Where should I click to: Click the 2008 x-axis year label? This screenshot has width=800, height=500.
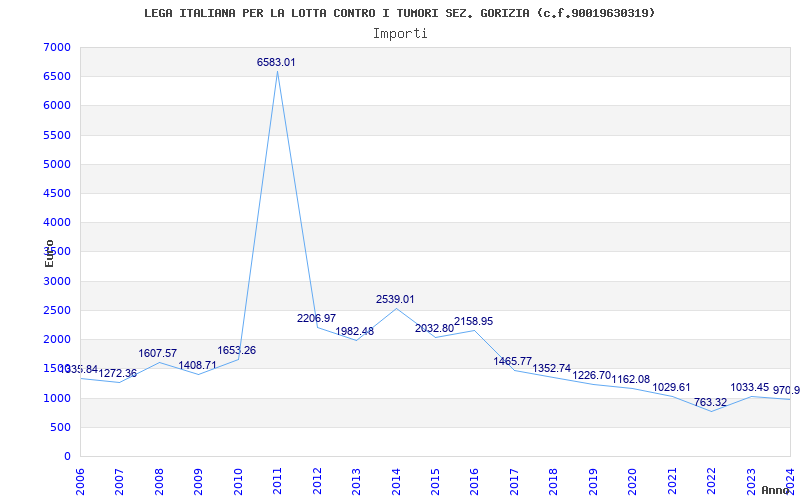tap(159, 481)
